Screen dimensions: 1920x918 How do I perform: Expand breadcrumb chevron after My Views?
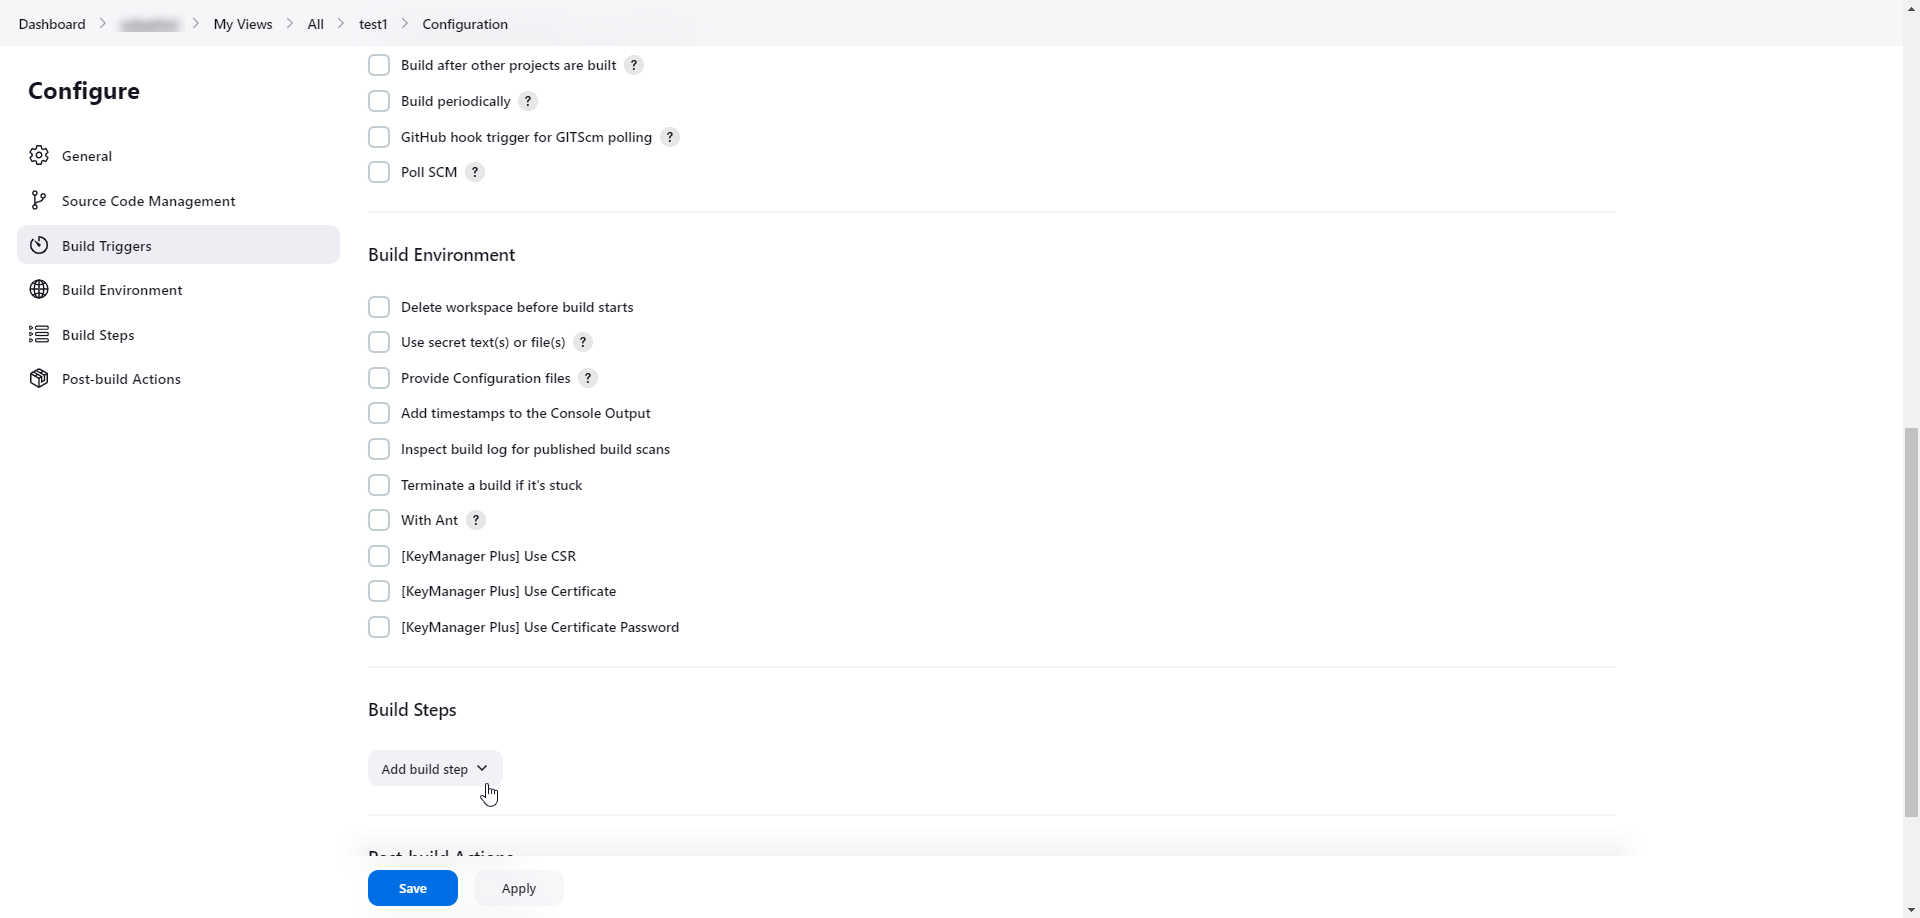tap(290, 24)
